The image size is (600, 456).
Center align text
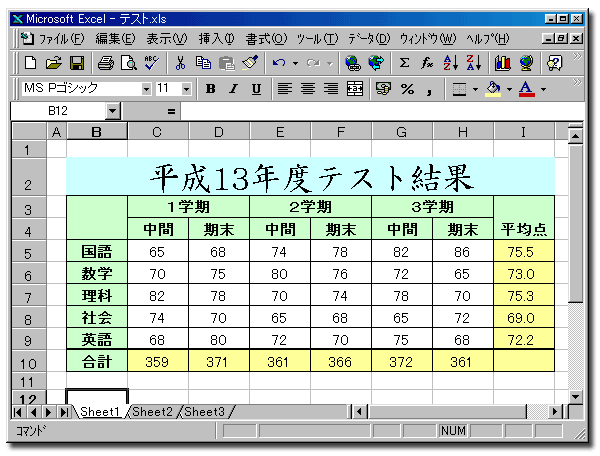click(308, 89)
